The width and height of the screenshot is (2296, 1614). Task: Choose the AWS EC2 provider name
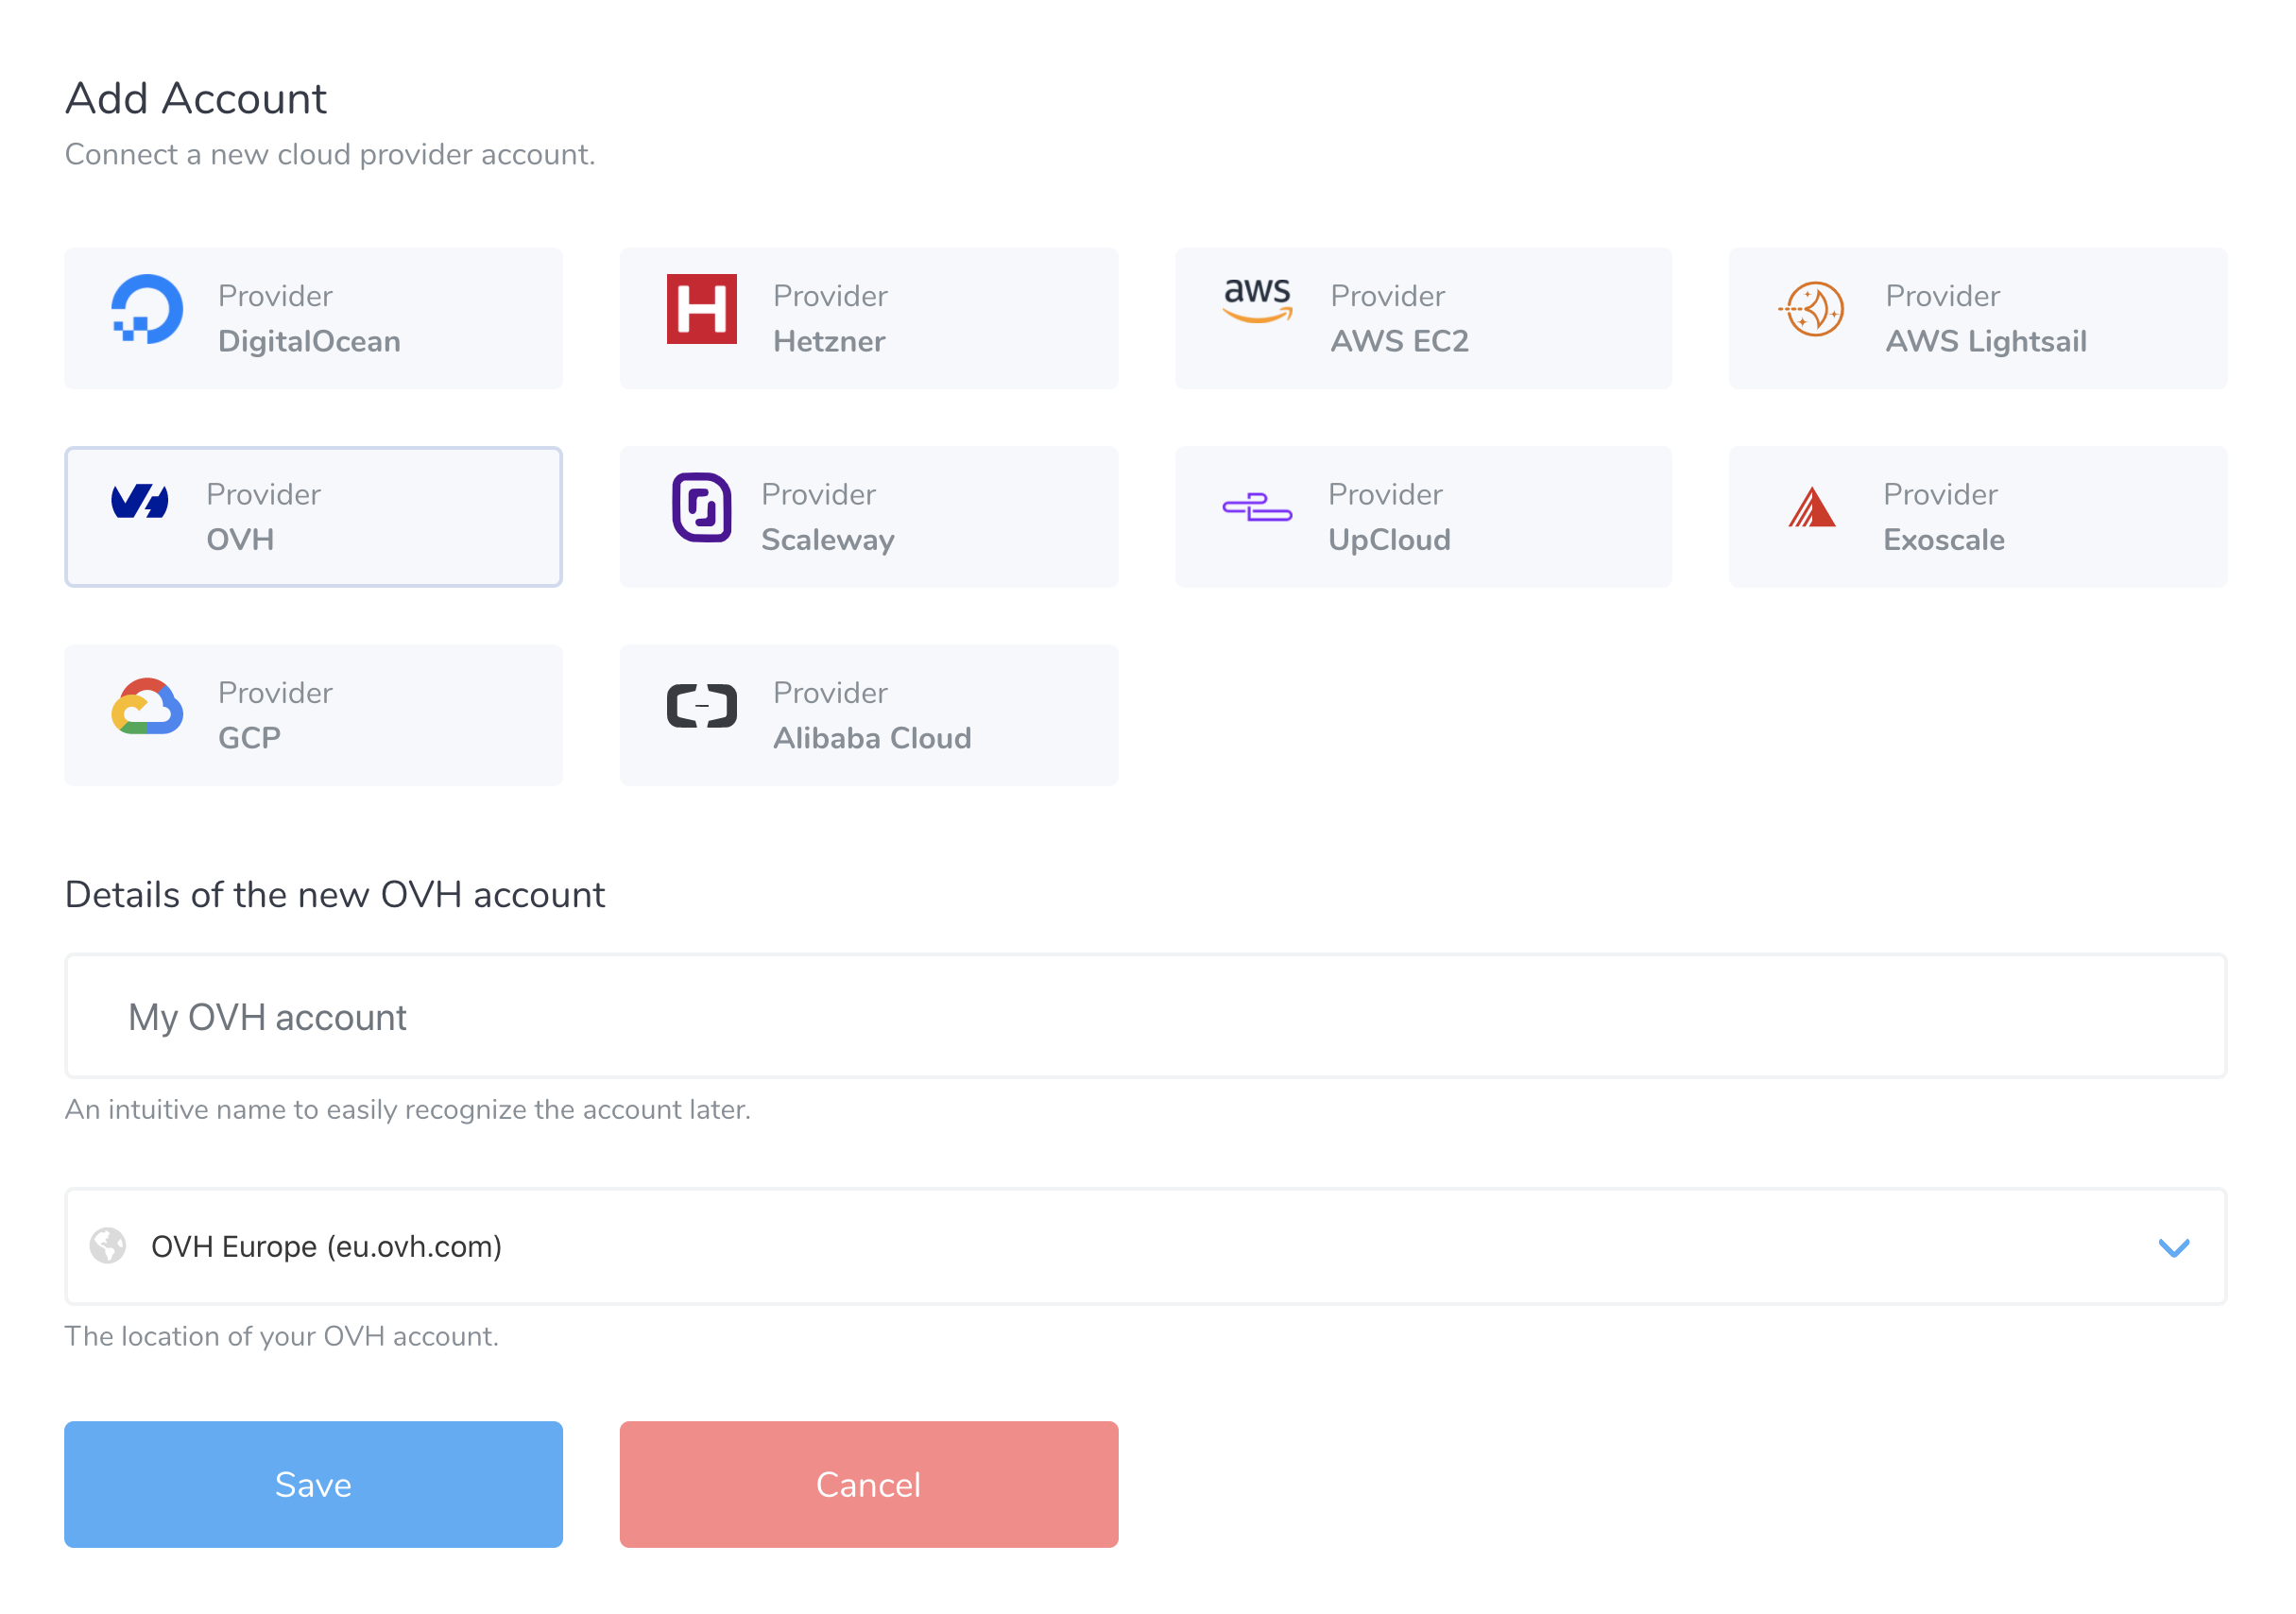point(1399,341)
